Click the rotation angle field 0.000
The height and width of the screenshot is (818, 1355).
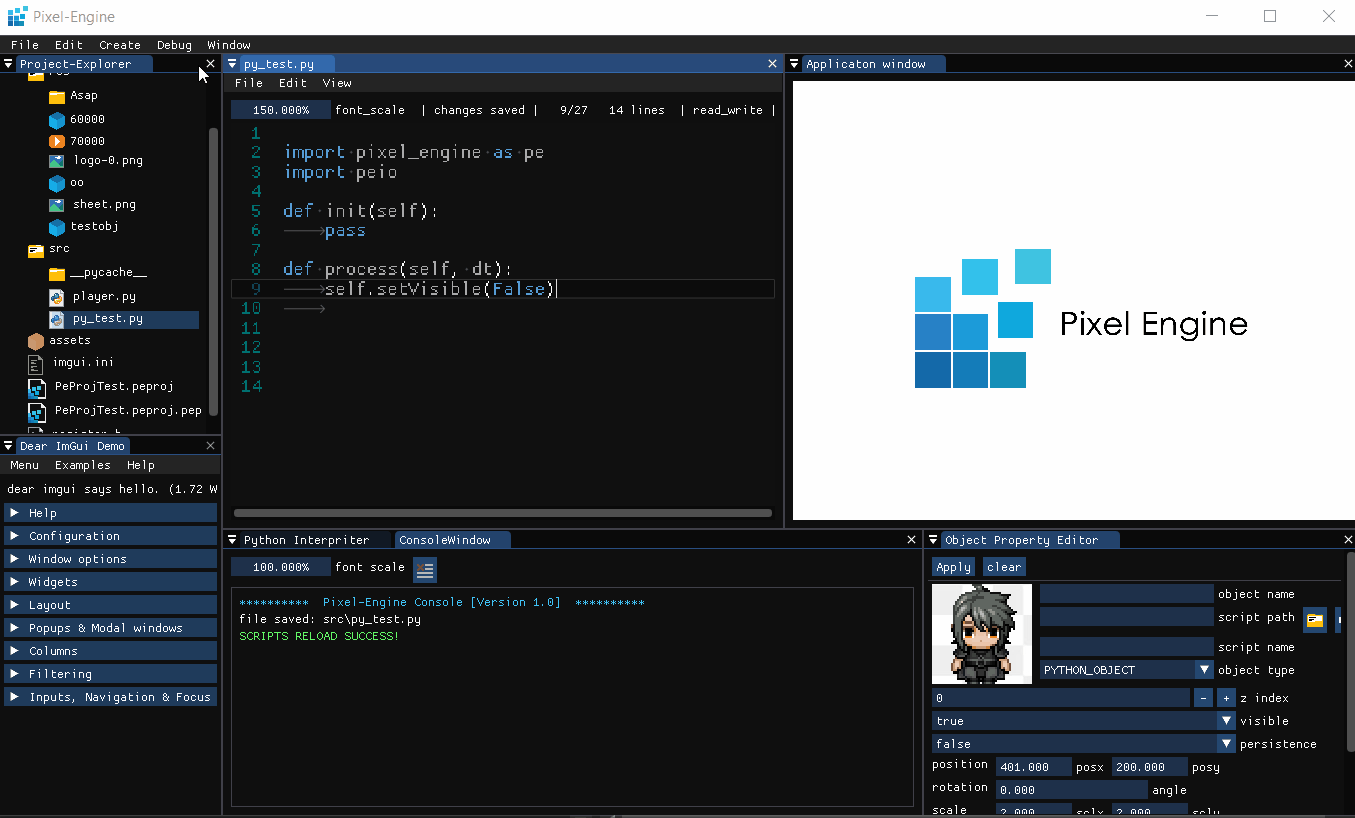click(1071, 790)
